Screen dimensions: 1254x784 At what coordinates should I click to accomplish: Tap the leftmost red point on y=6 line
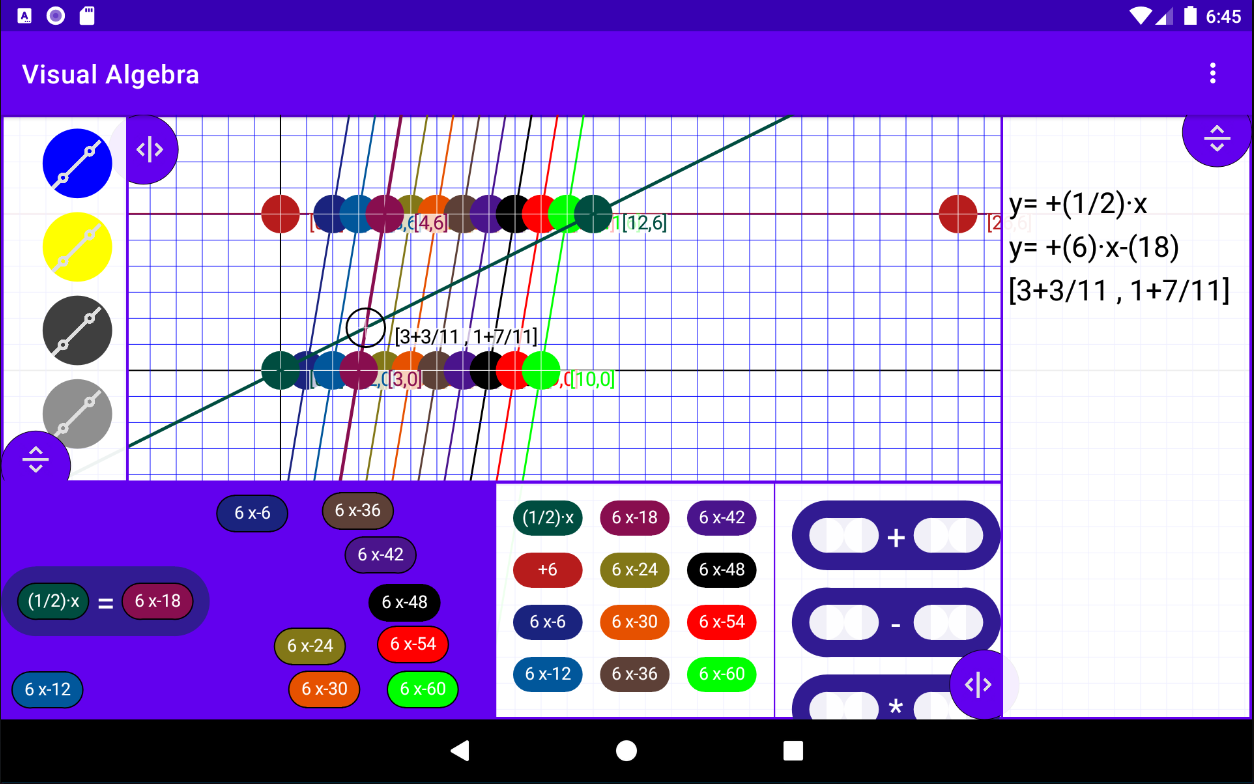281,214
